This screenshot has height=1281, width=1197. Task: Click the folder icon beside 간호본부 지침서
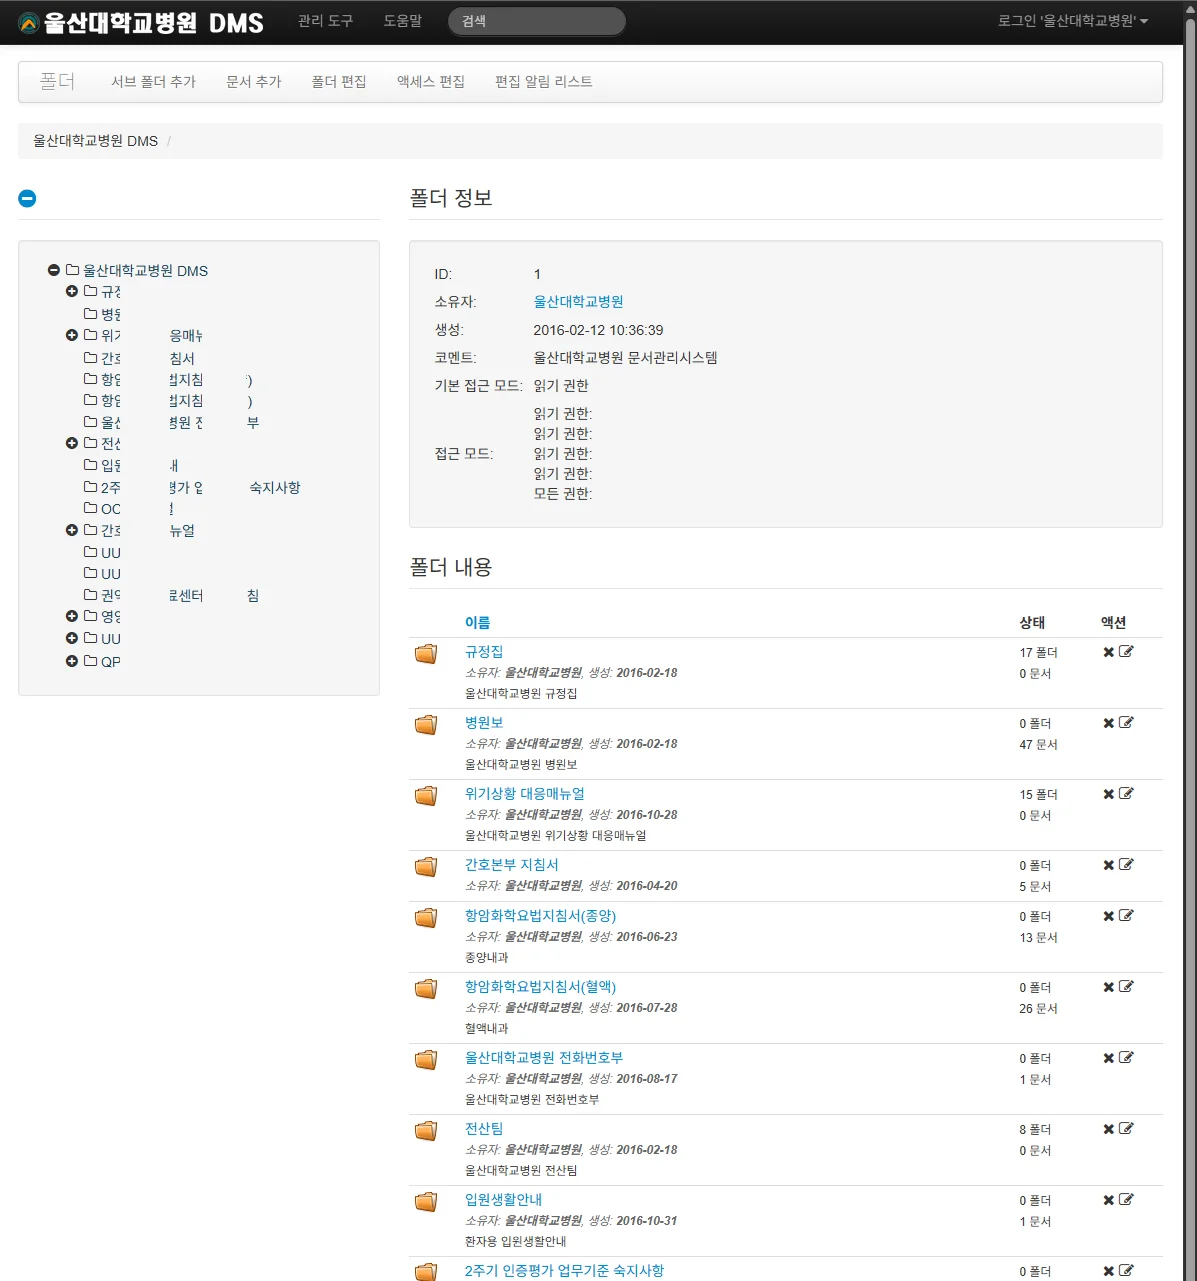click(426, 867)
